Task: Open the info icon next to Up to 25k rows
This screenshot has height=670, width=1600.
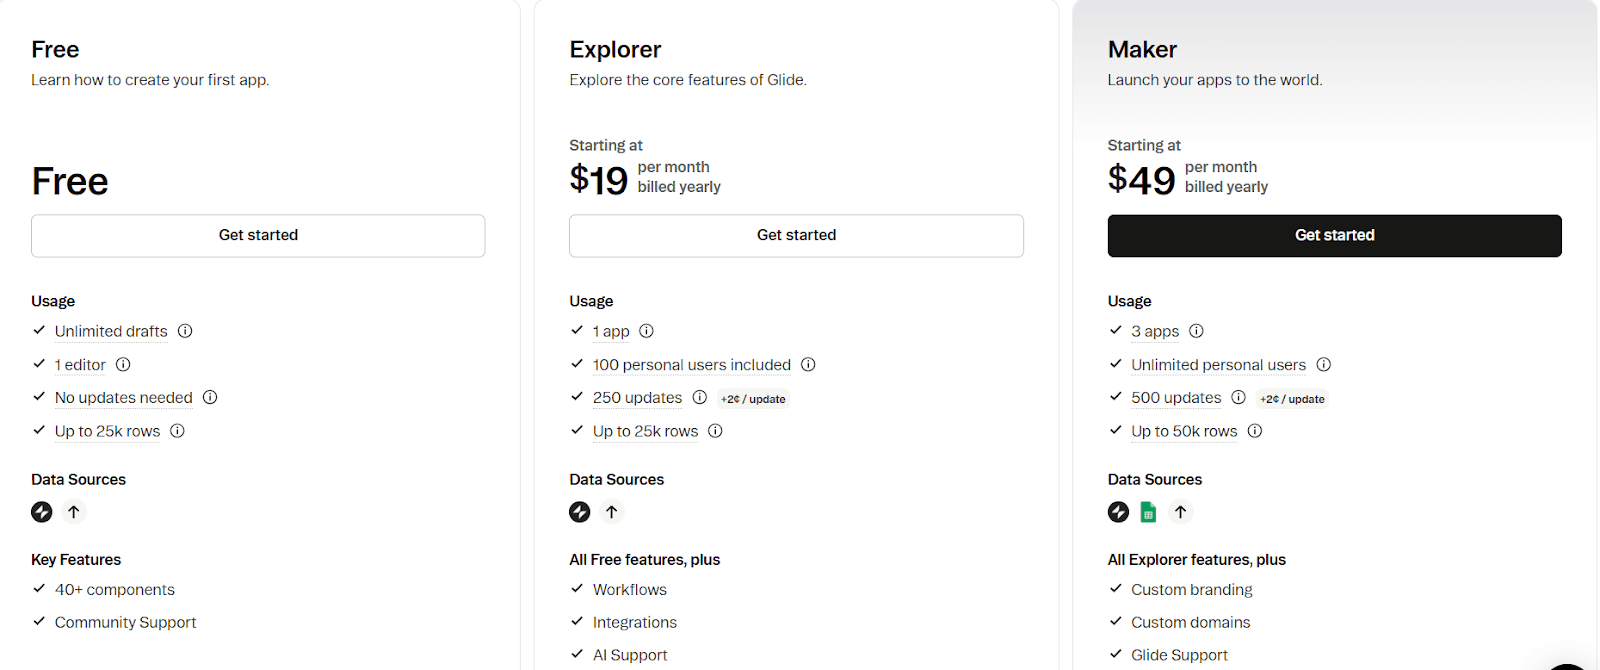Action: [x=177, y=431]
